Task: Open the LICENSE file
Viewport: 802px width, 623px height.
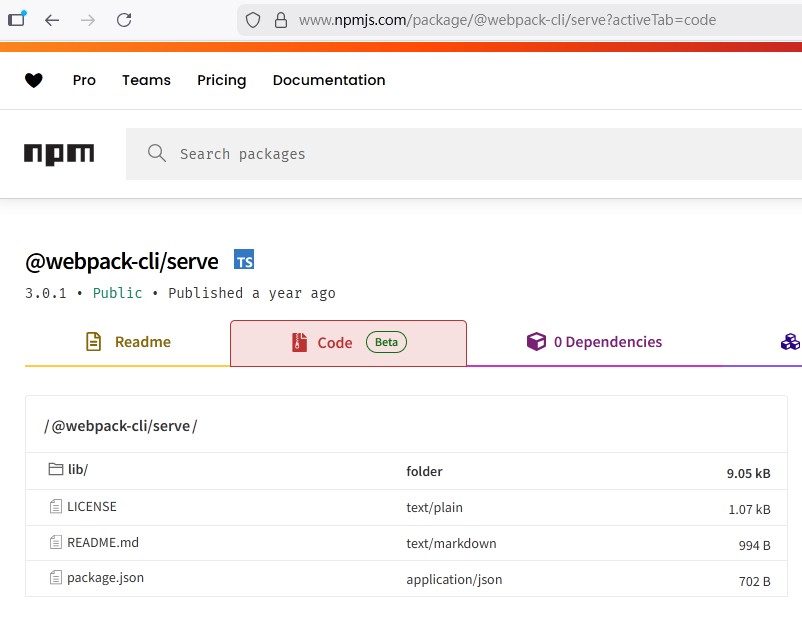Action: (92, 506)
